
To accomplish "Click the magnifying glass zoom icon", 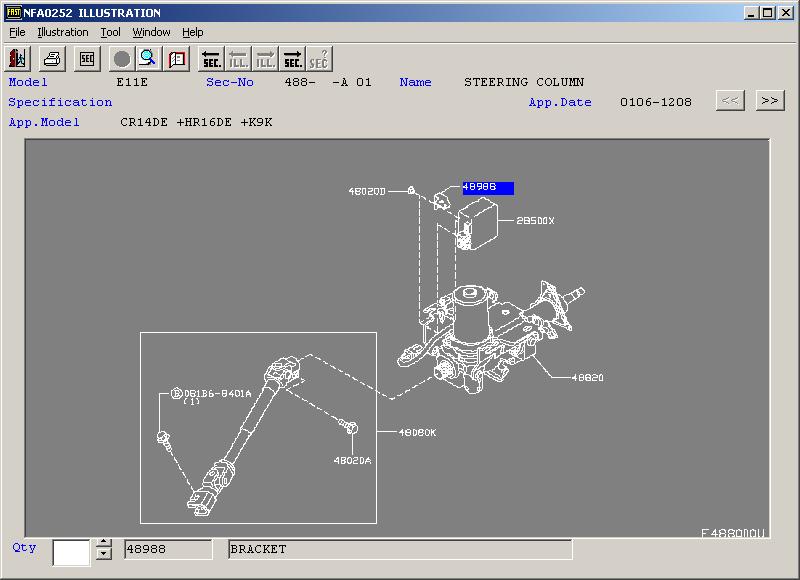I will (x=149, y=59).
